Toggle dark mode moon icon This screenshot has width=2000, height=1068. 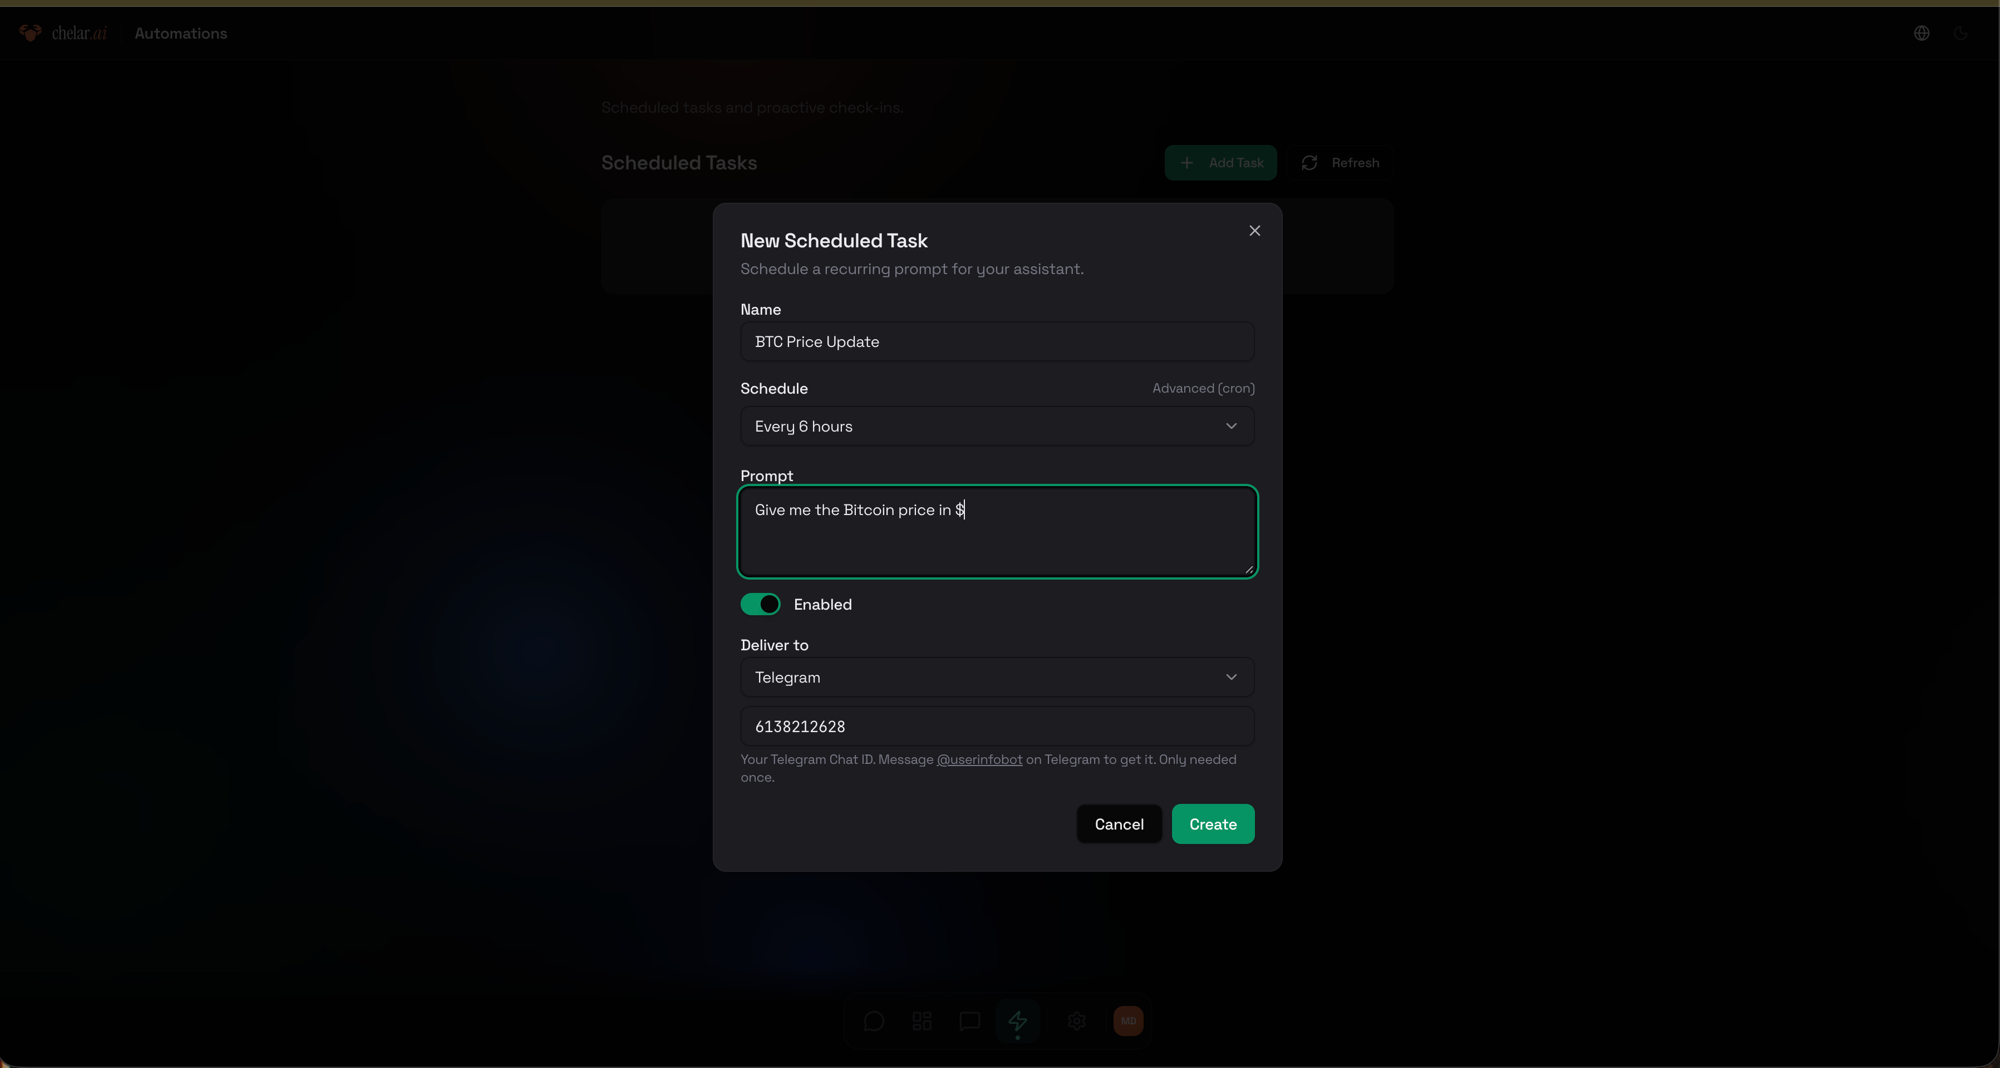[1961, 33]
